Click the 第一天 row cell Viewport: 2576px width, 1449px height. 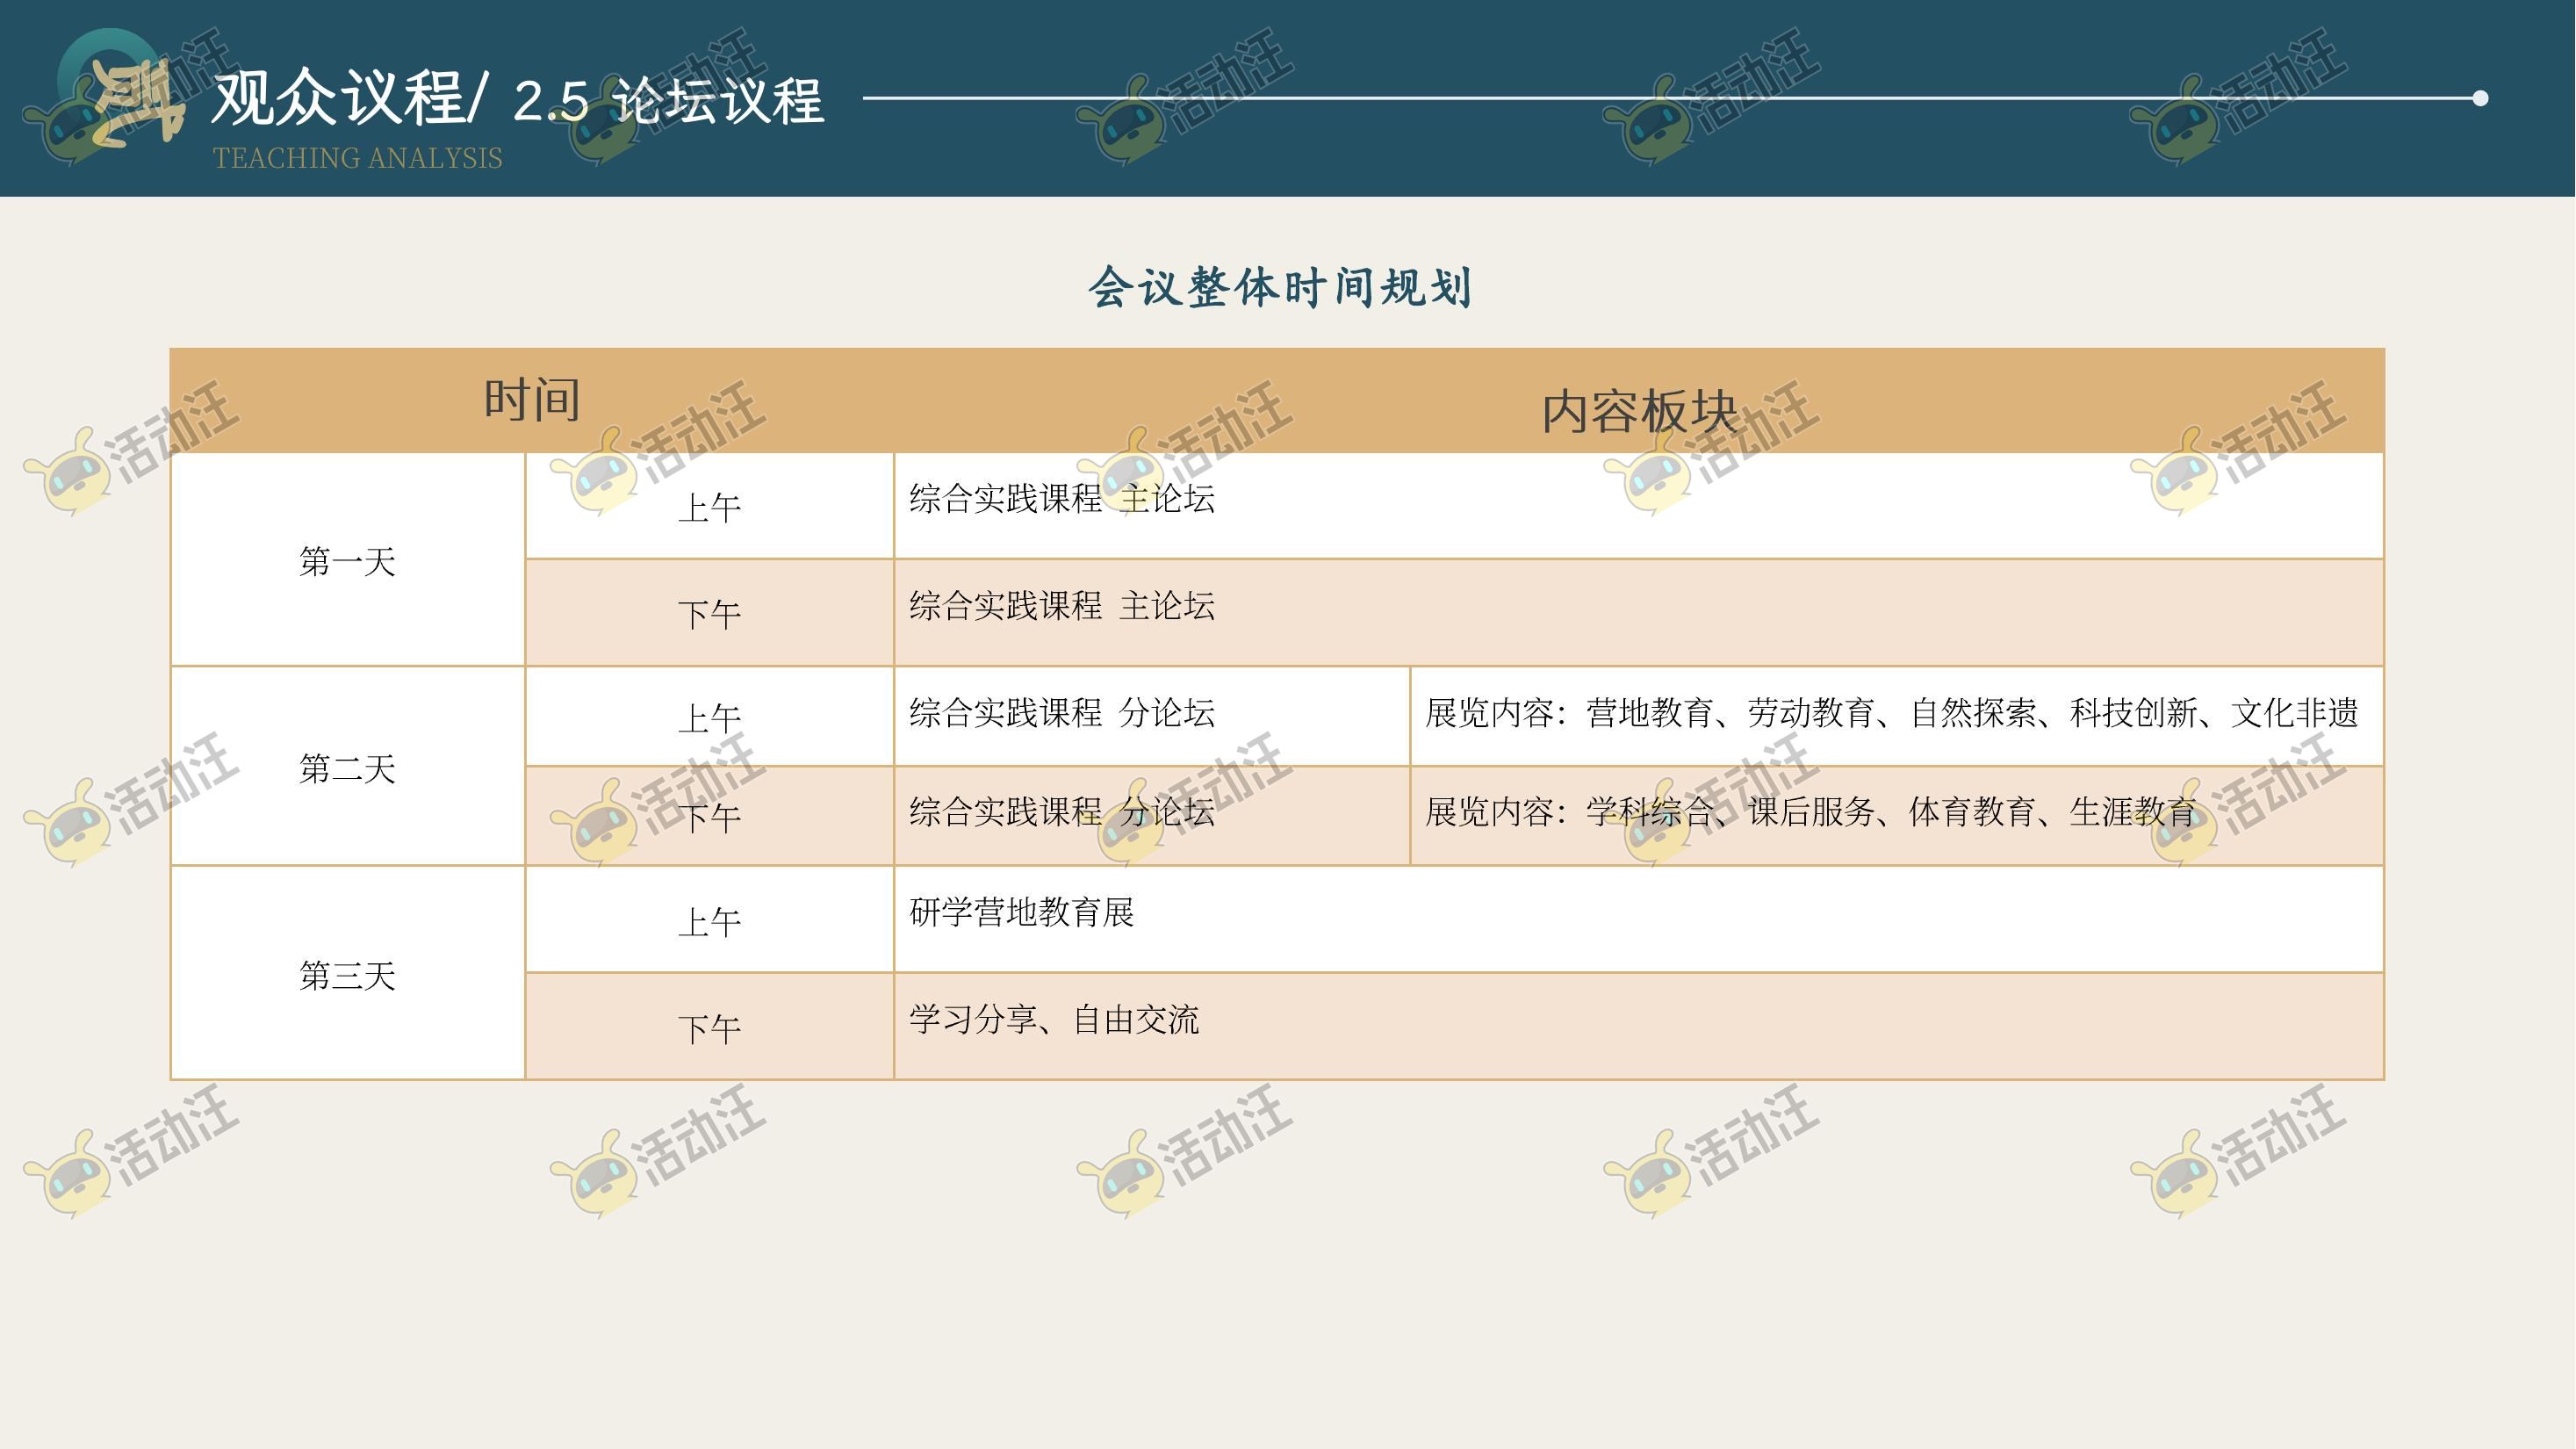click(x=347, y=561)
